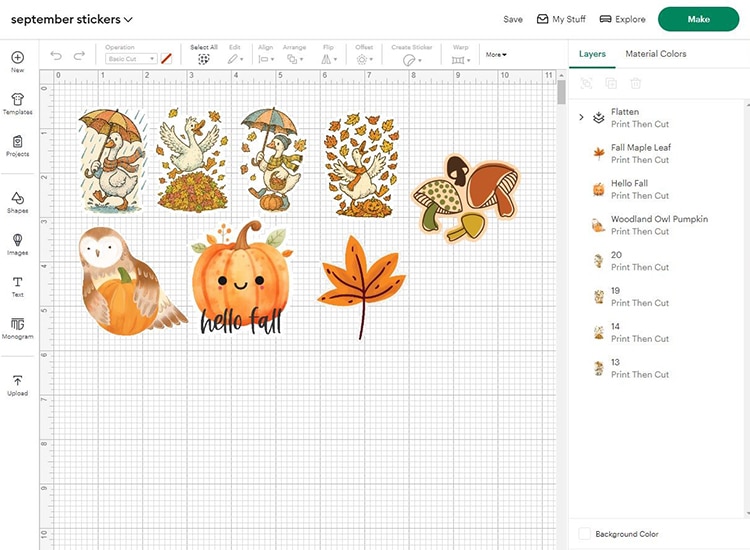Open the Shapes tool
Image resolution: width=750 pixels, height=550 pixels.
(17, 201)
